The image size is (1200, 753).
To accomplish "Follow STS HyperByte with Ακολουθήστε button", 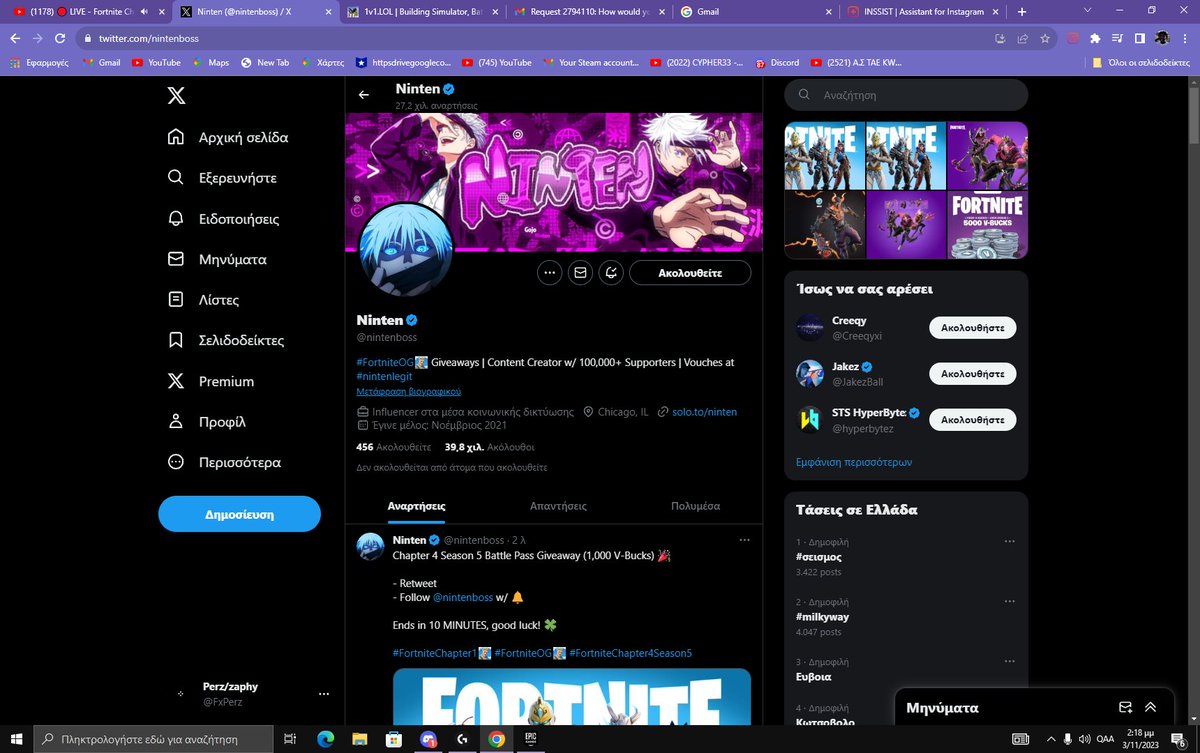I will point(973,419).
